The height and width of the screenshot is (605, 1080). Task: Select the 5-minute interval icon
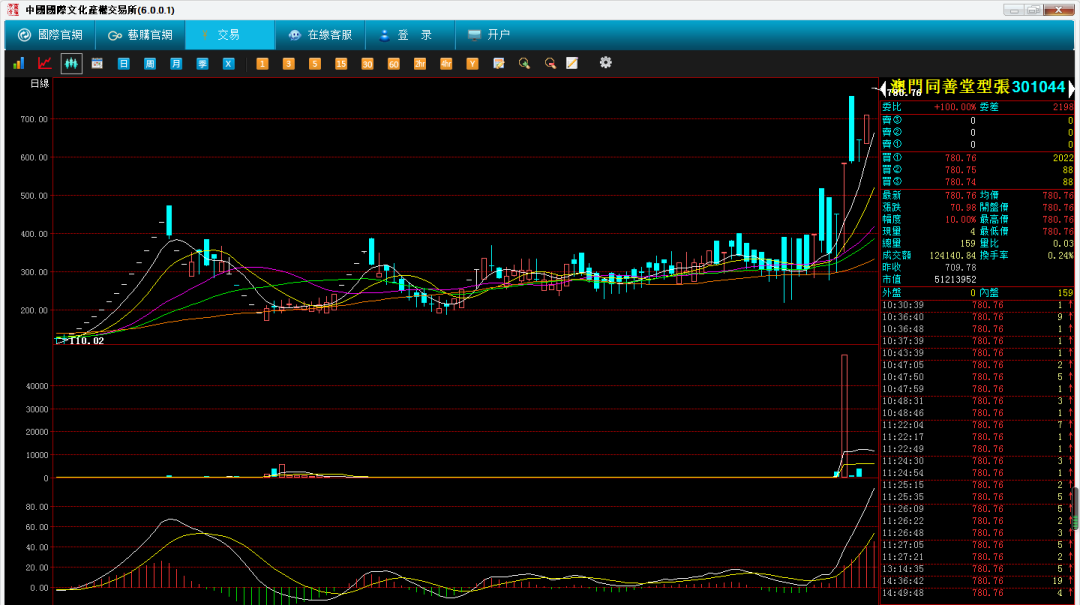[314, 63]
